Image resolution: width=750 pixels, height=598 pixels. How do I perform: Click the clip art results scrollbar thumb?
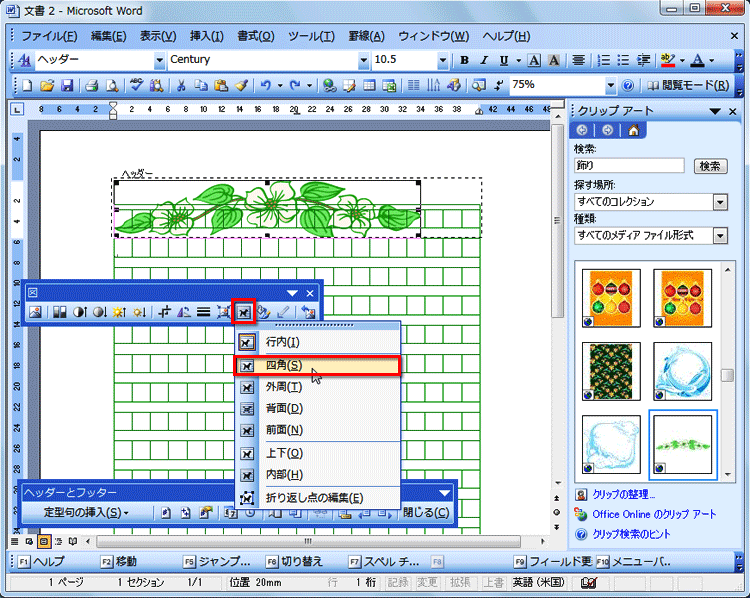(727, 375)
